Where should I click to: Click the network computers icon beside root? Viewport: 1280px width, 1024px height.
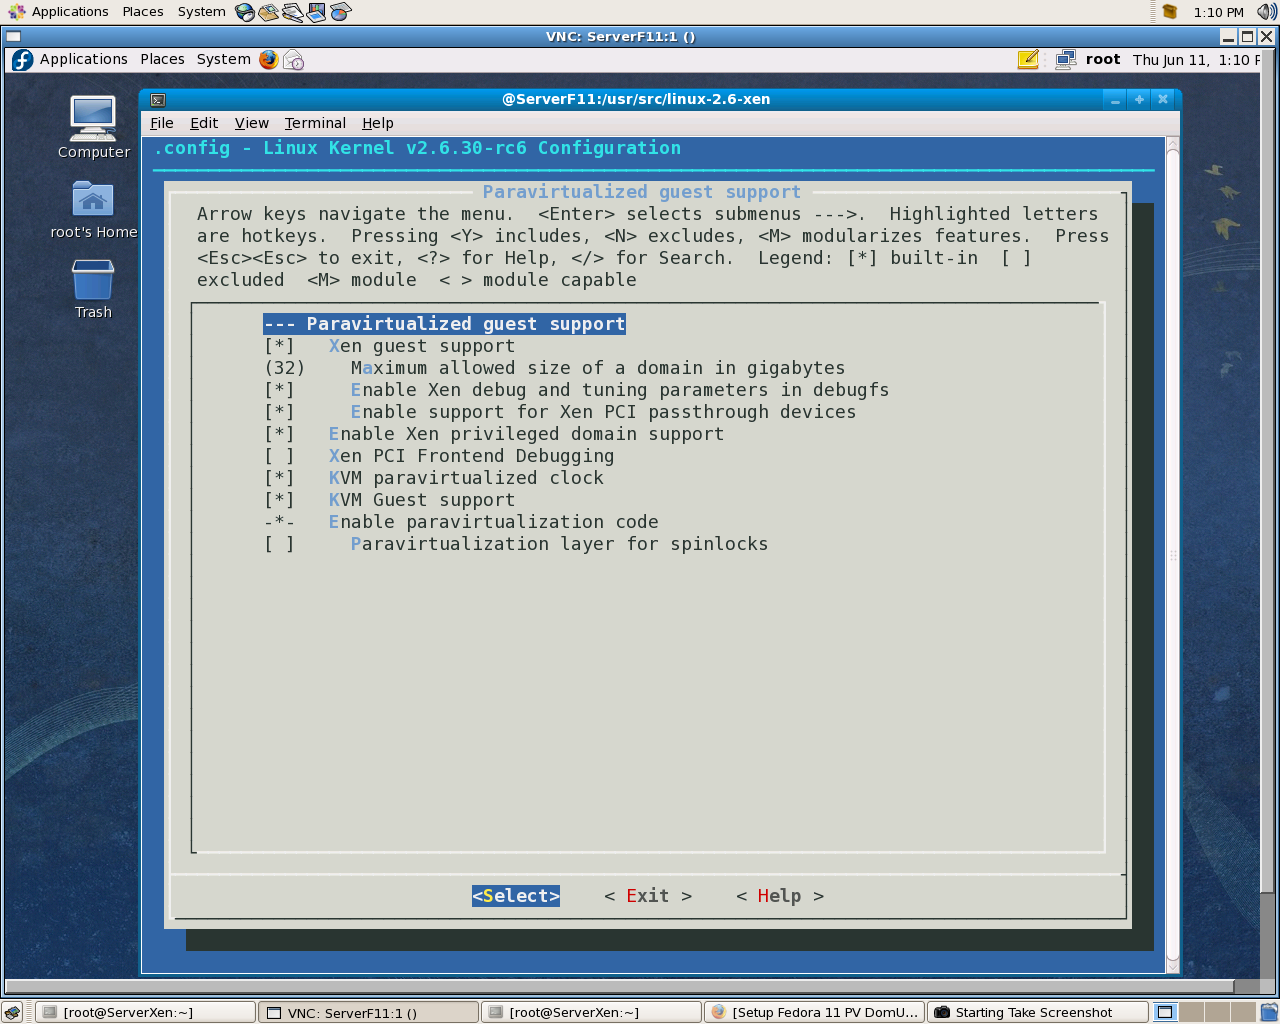click(1066, 60)
